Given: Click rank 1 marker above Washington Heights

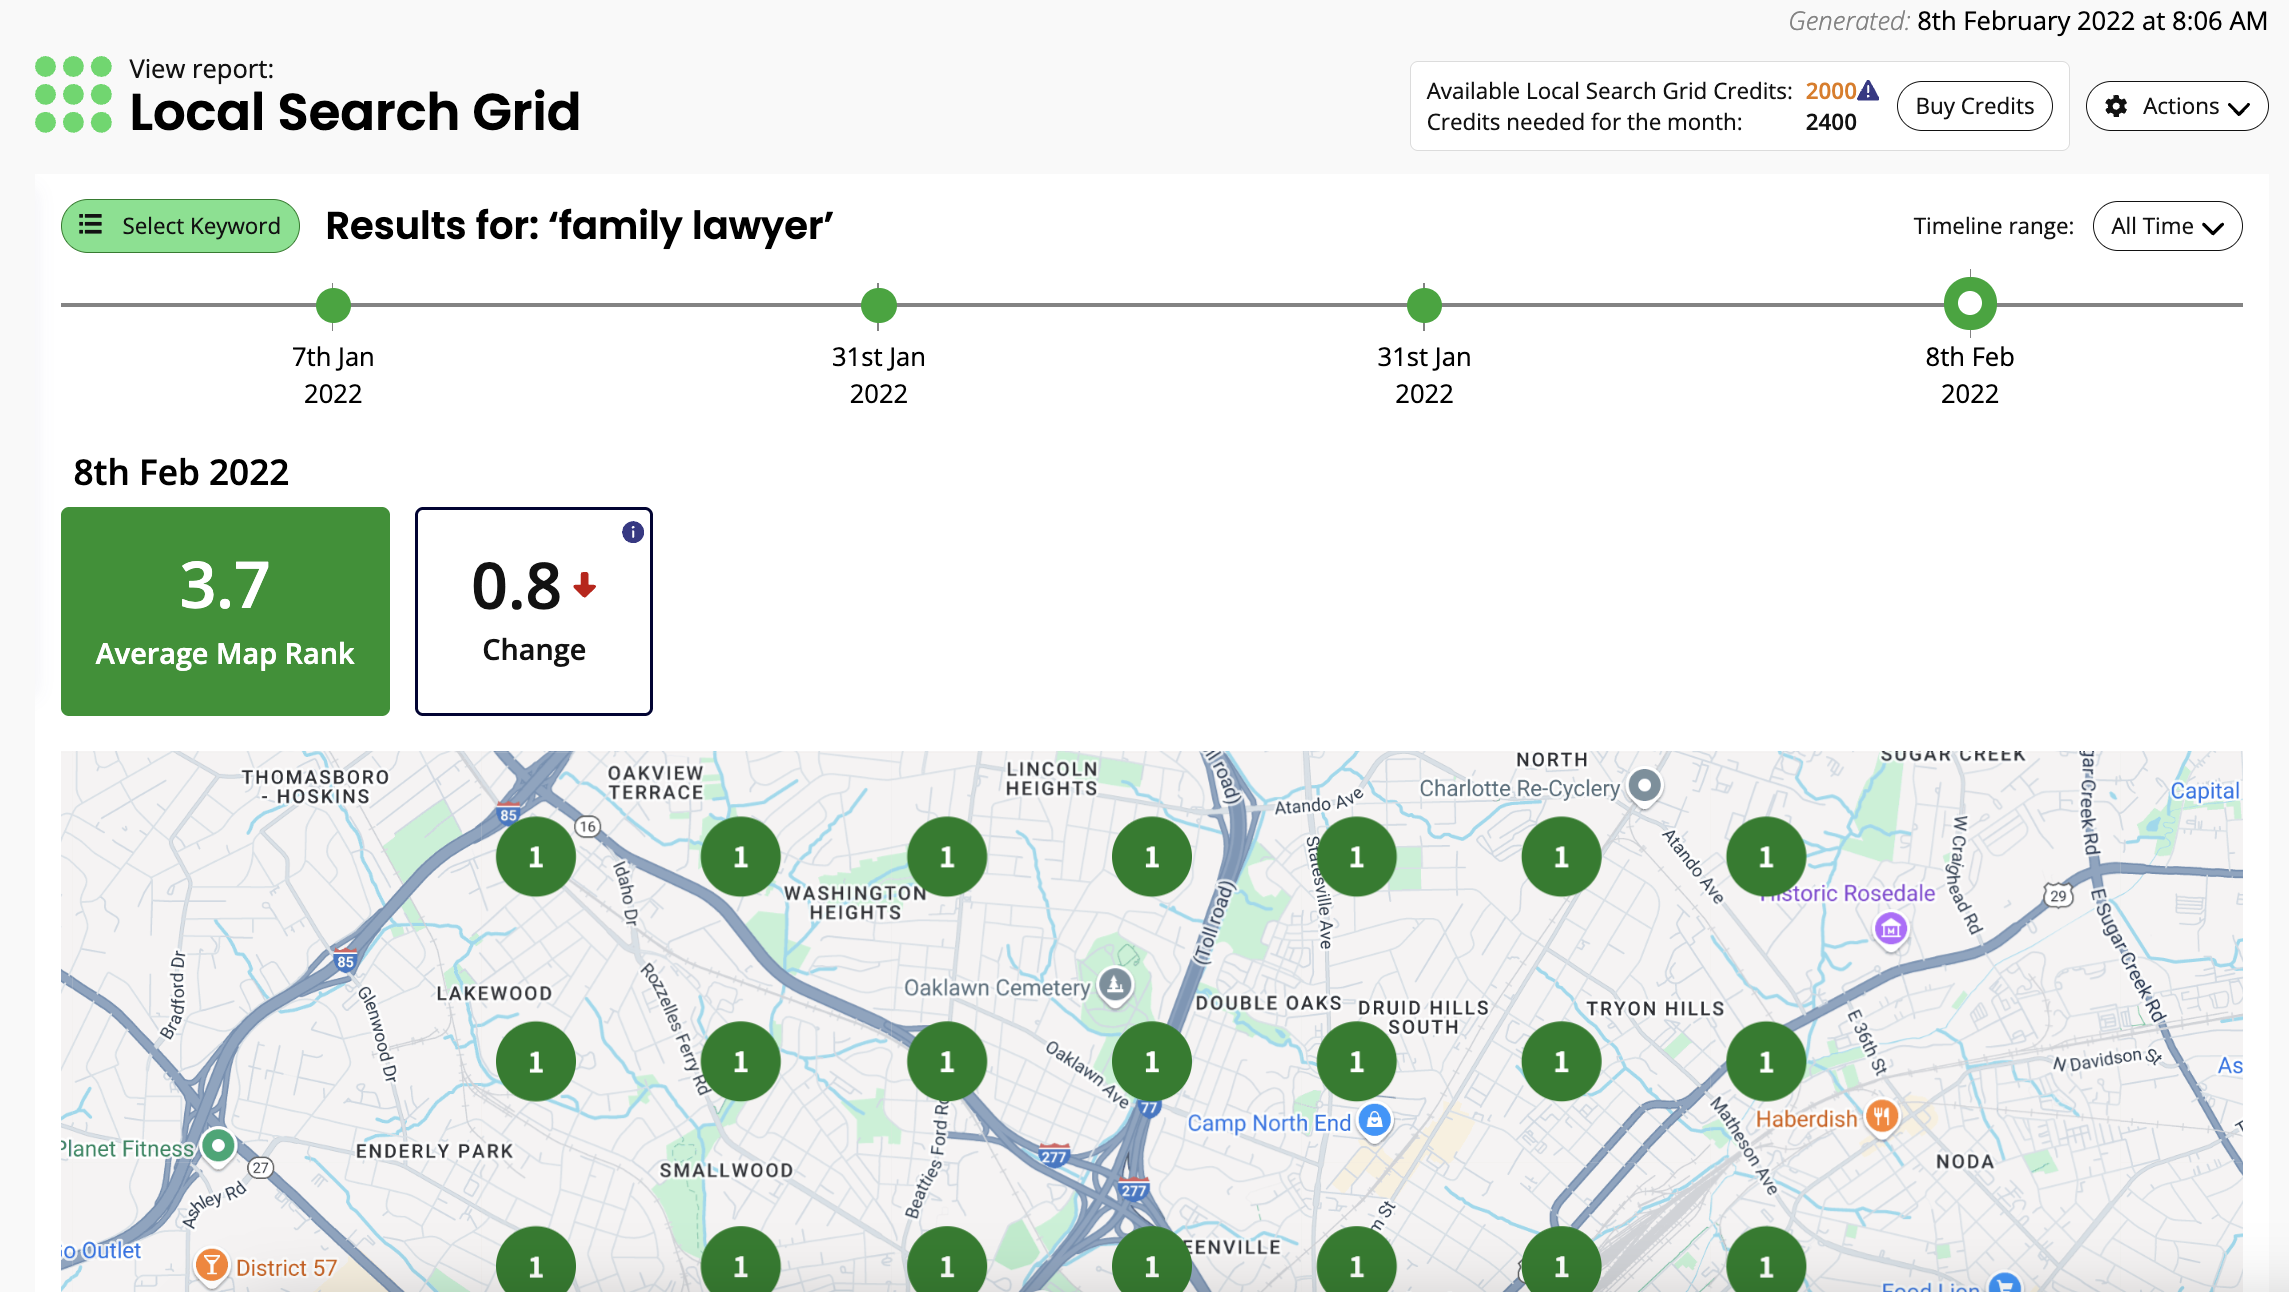Looking at the screenshot, I should click(947, 857).
